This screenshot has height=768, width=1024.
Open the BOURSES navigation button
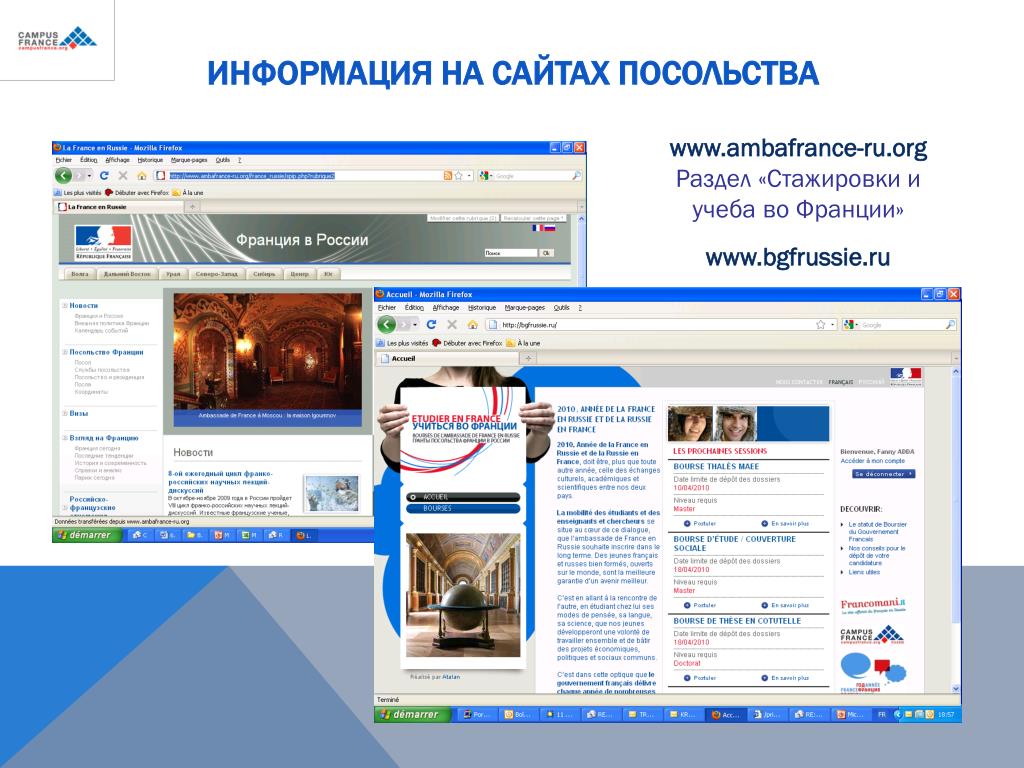[x=463, y=508]
